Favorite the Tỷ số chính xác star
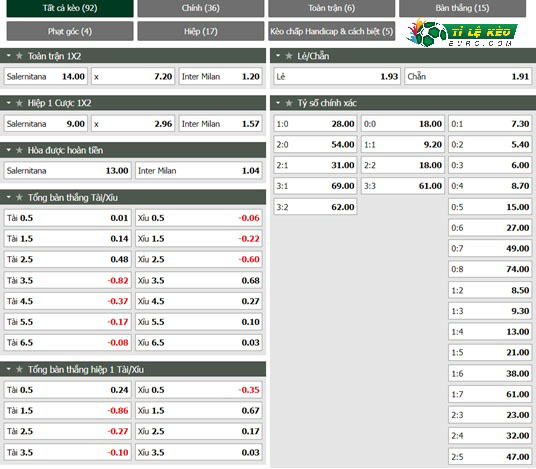Image resolution: width=536 pixels, height=469 pixels. (x=289, y=103)
